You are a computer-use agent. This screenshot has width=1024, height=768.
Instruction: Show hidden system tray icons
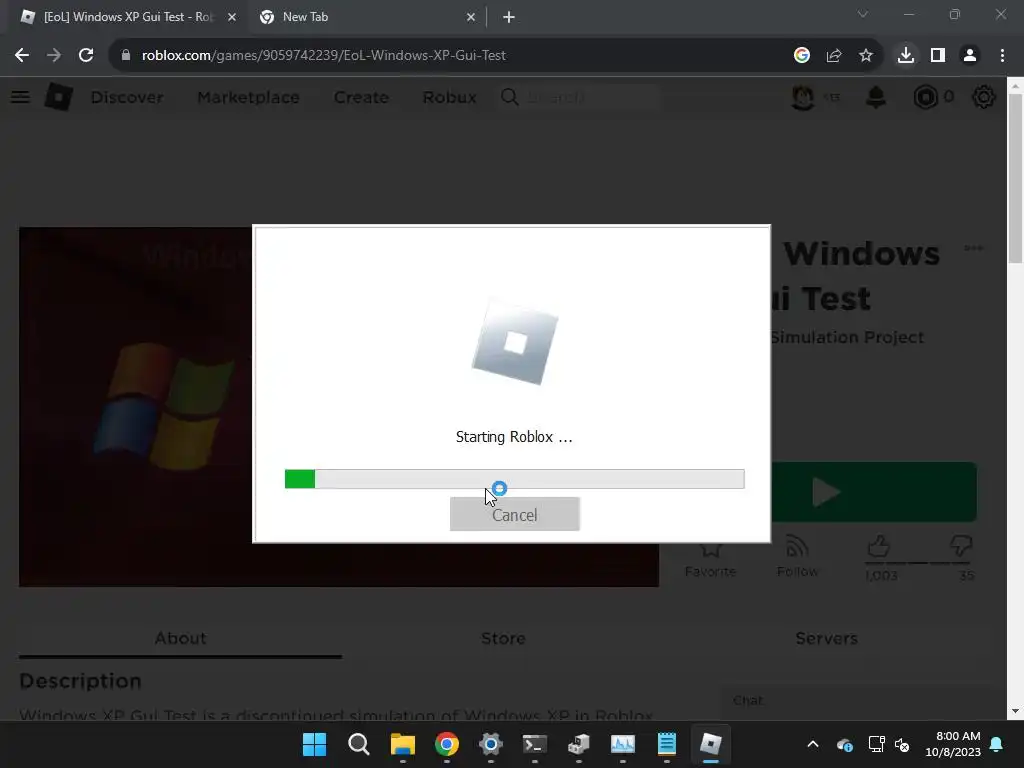pos(813,744)
